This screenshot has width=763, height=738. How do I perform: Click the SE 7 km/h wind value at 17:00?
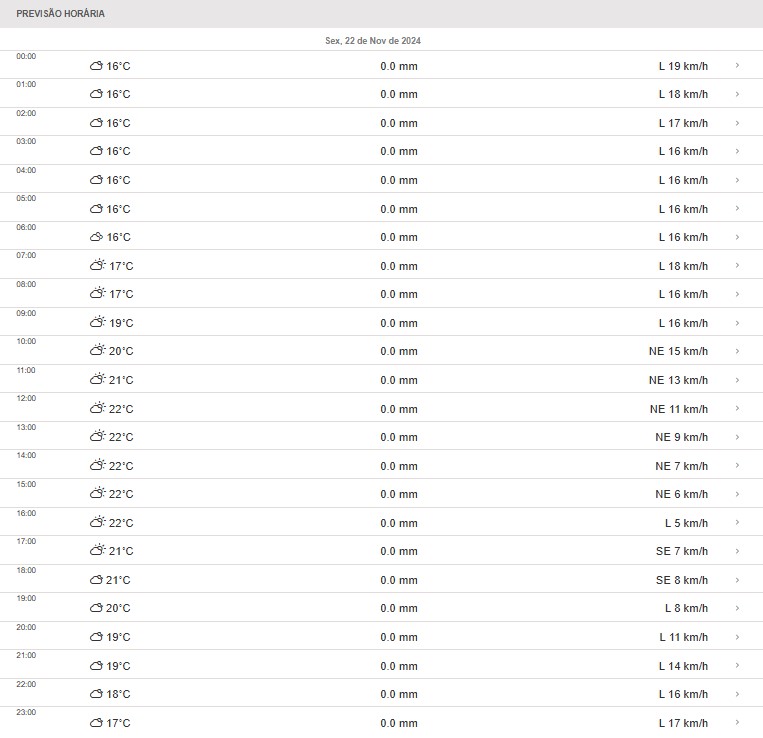(681, 551)
